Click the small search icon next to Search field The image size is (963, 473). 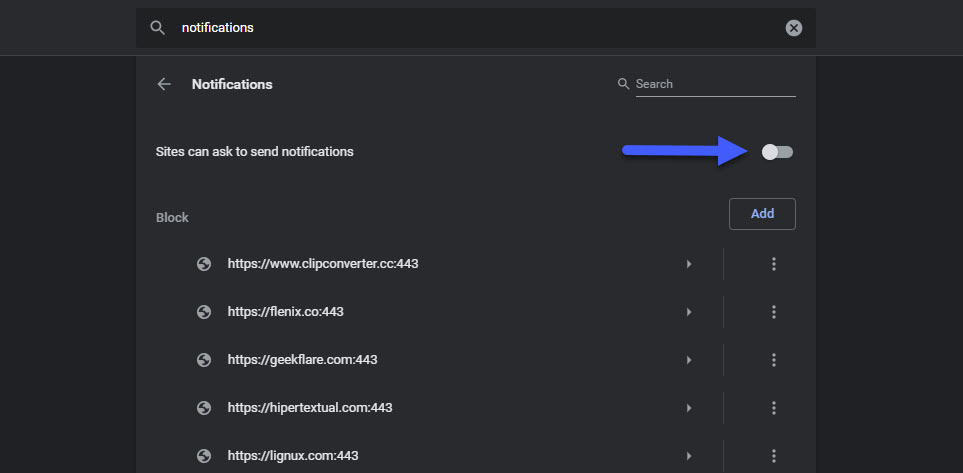pyautogui.click(x=623, y=84)
